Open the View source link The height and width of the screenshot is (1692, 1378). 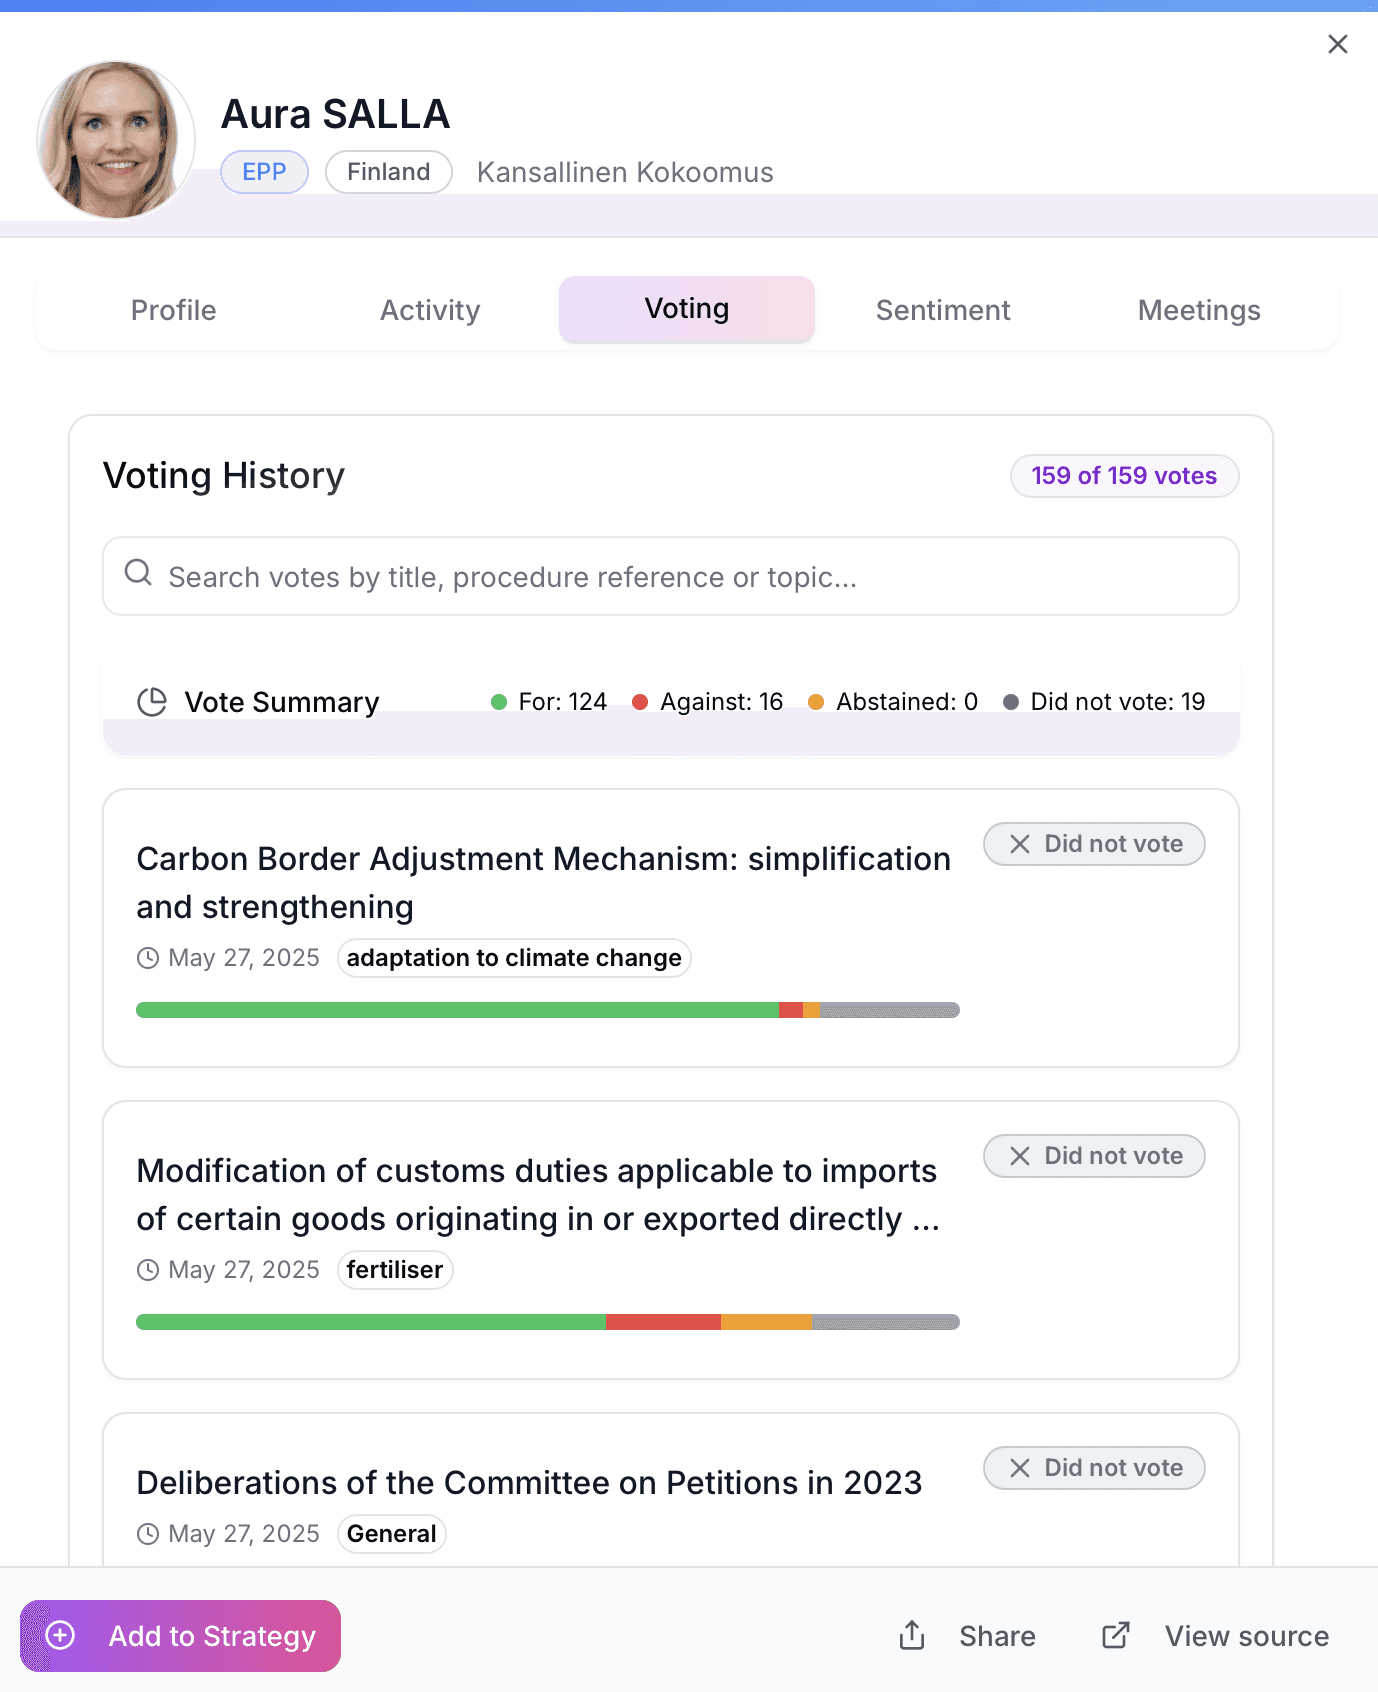tap(1246, 1636)
